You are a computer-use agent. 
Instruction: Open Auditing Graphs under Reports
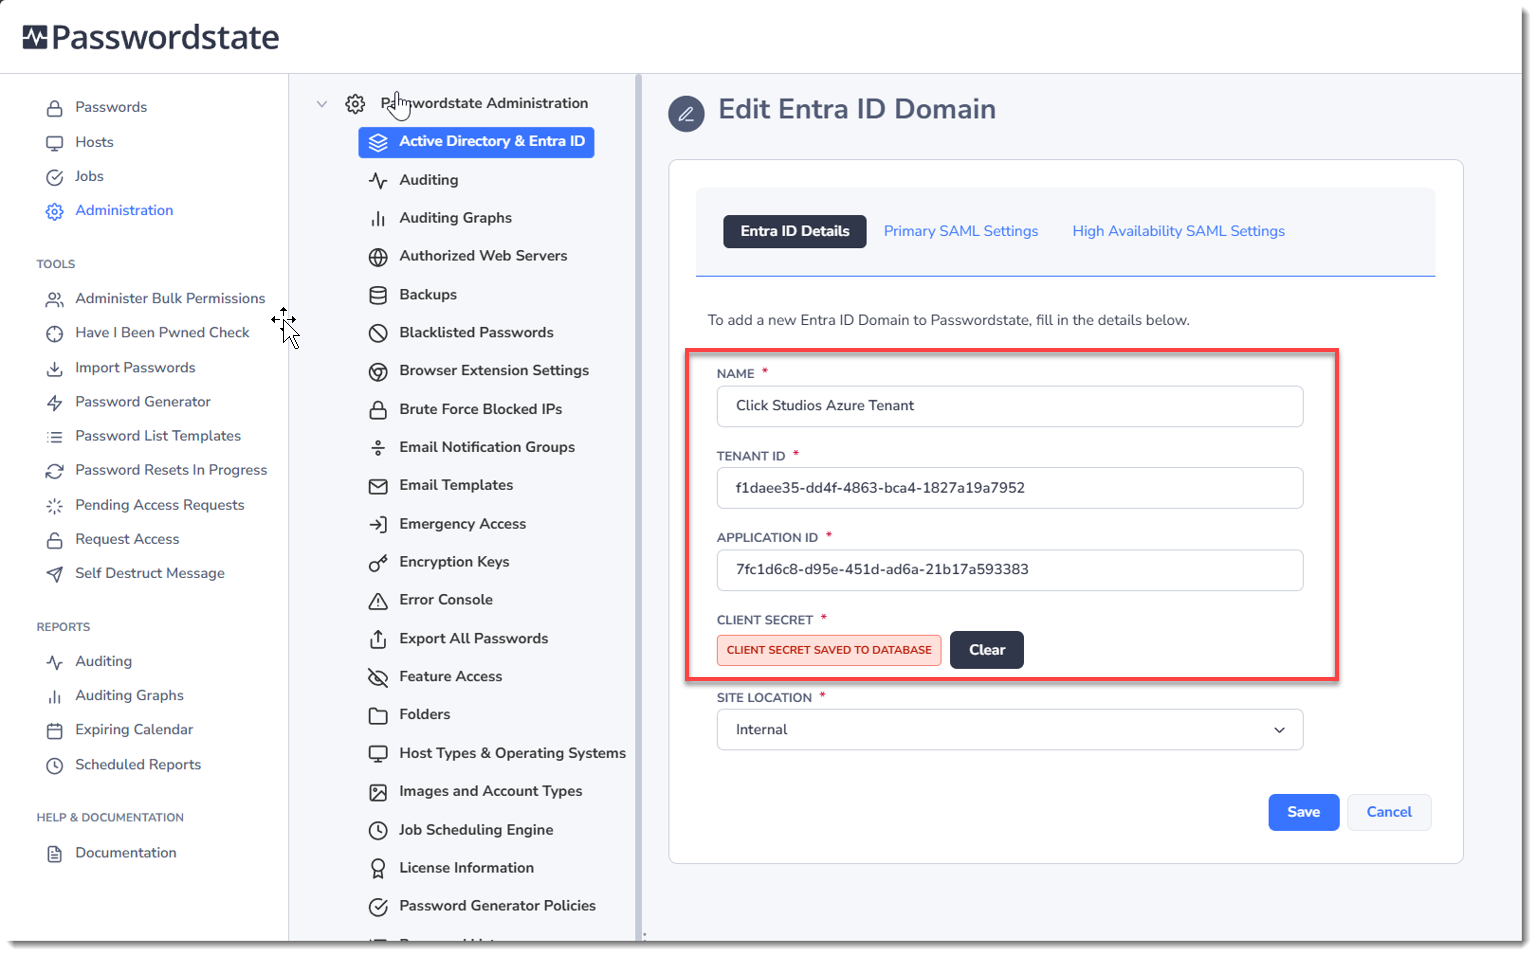click(x=129, y=695)
